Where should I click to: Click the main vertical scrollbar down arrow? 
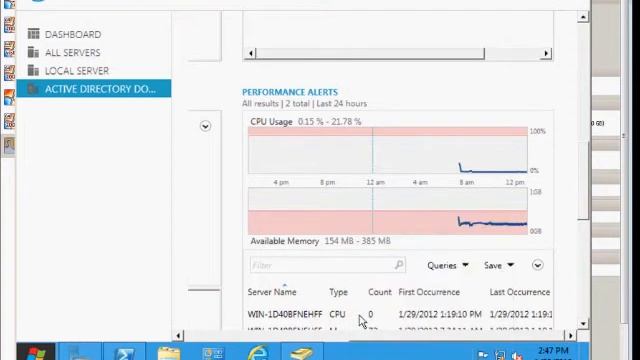pyautogui.click(x=583, y=324)
